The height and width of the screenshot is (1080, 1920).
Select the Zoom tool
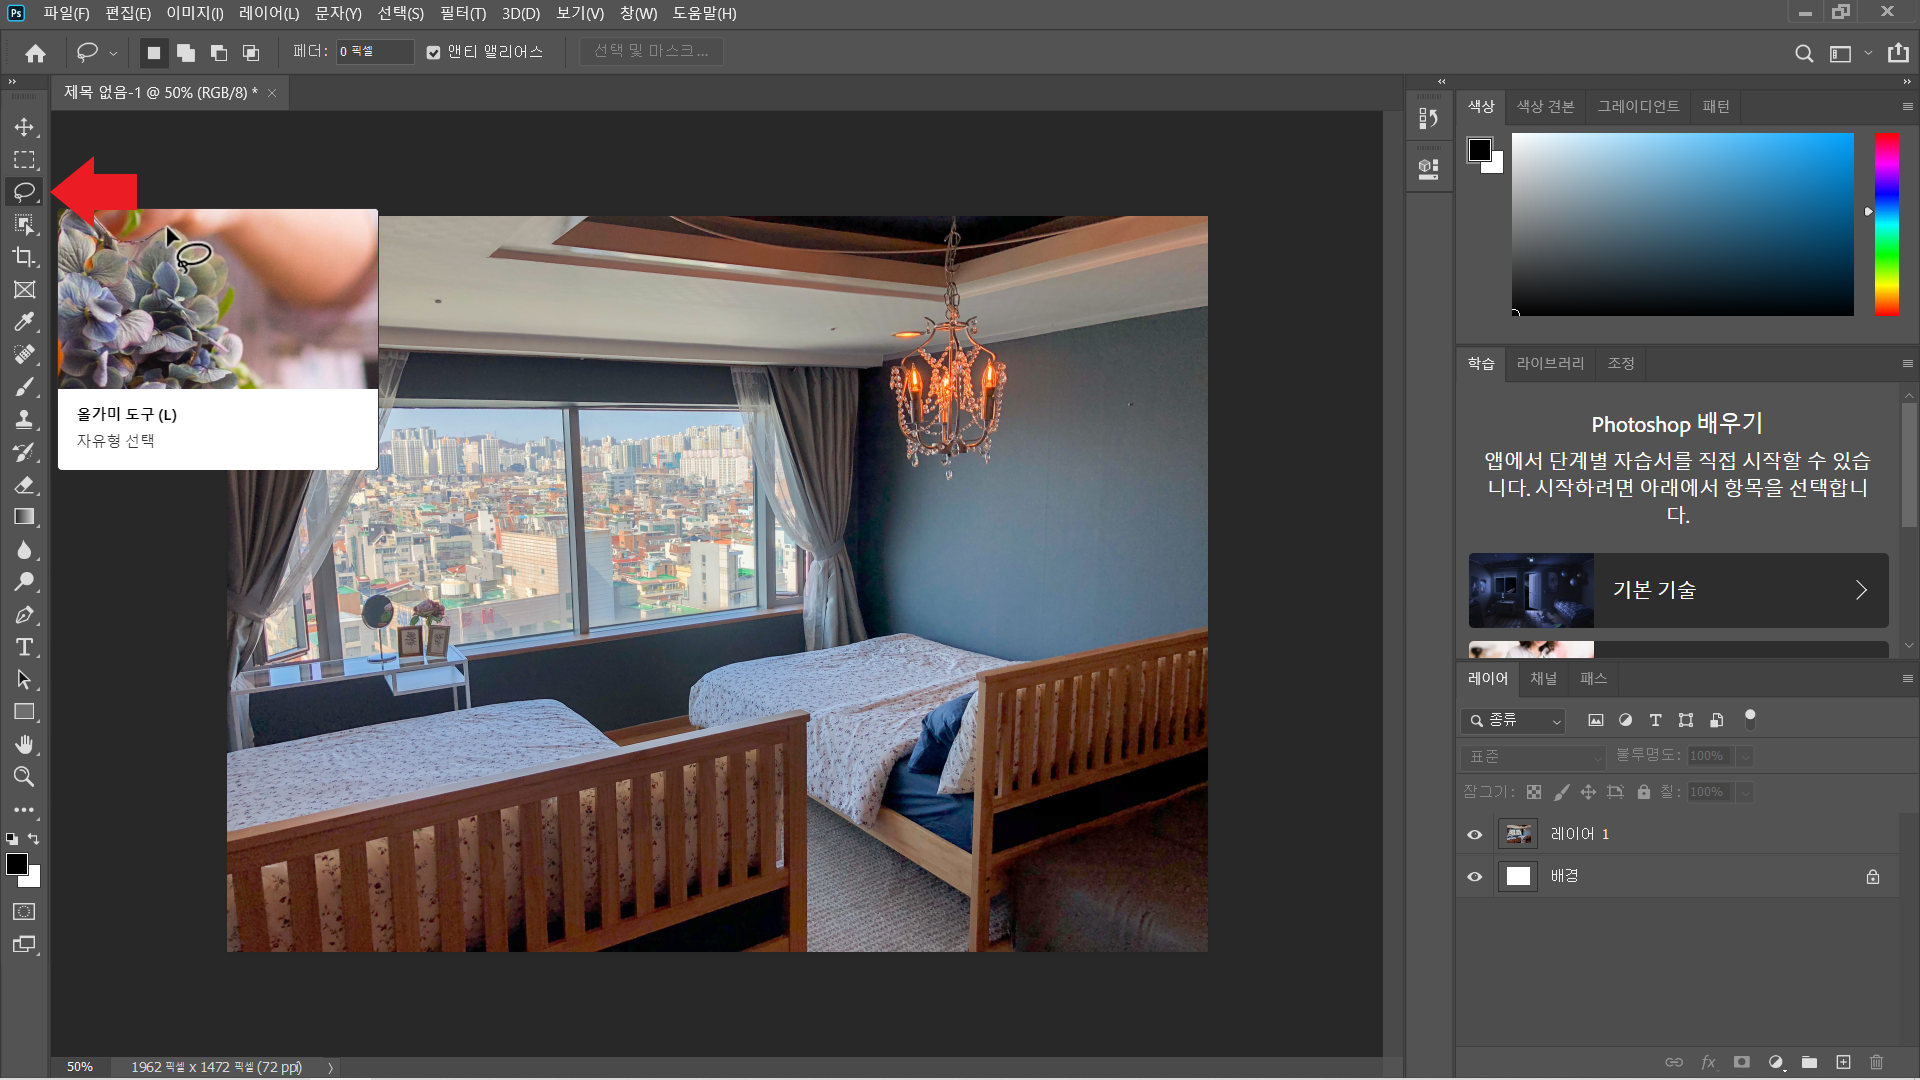click(24, 777)
